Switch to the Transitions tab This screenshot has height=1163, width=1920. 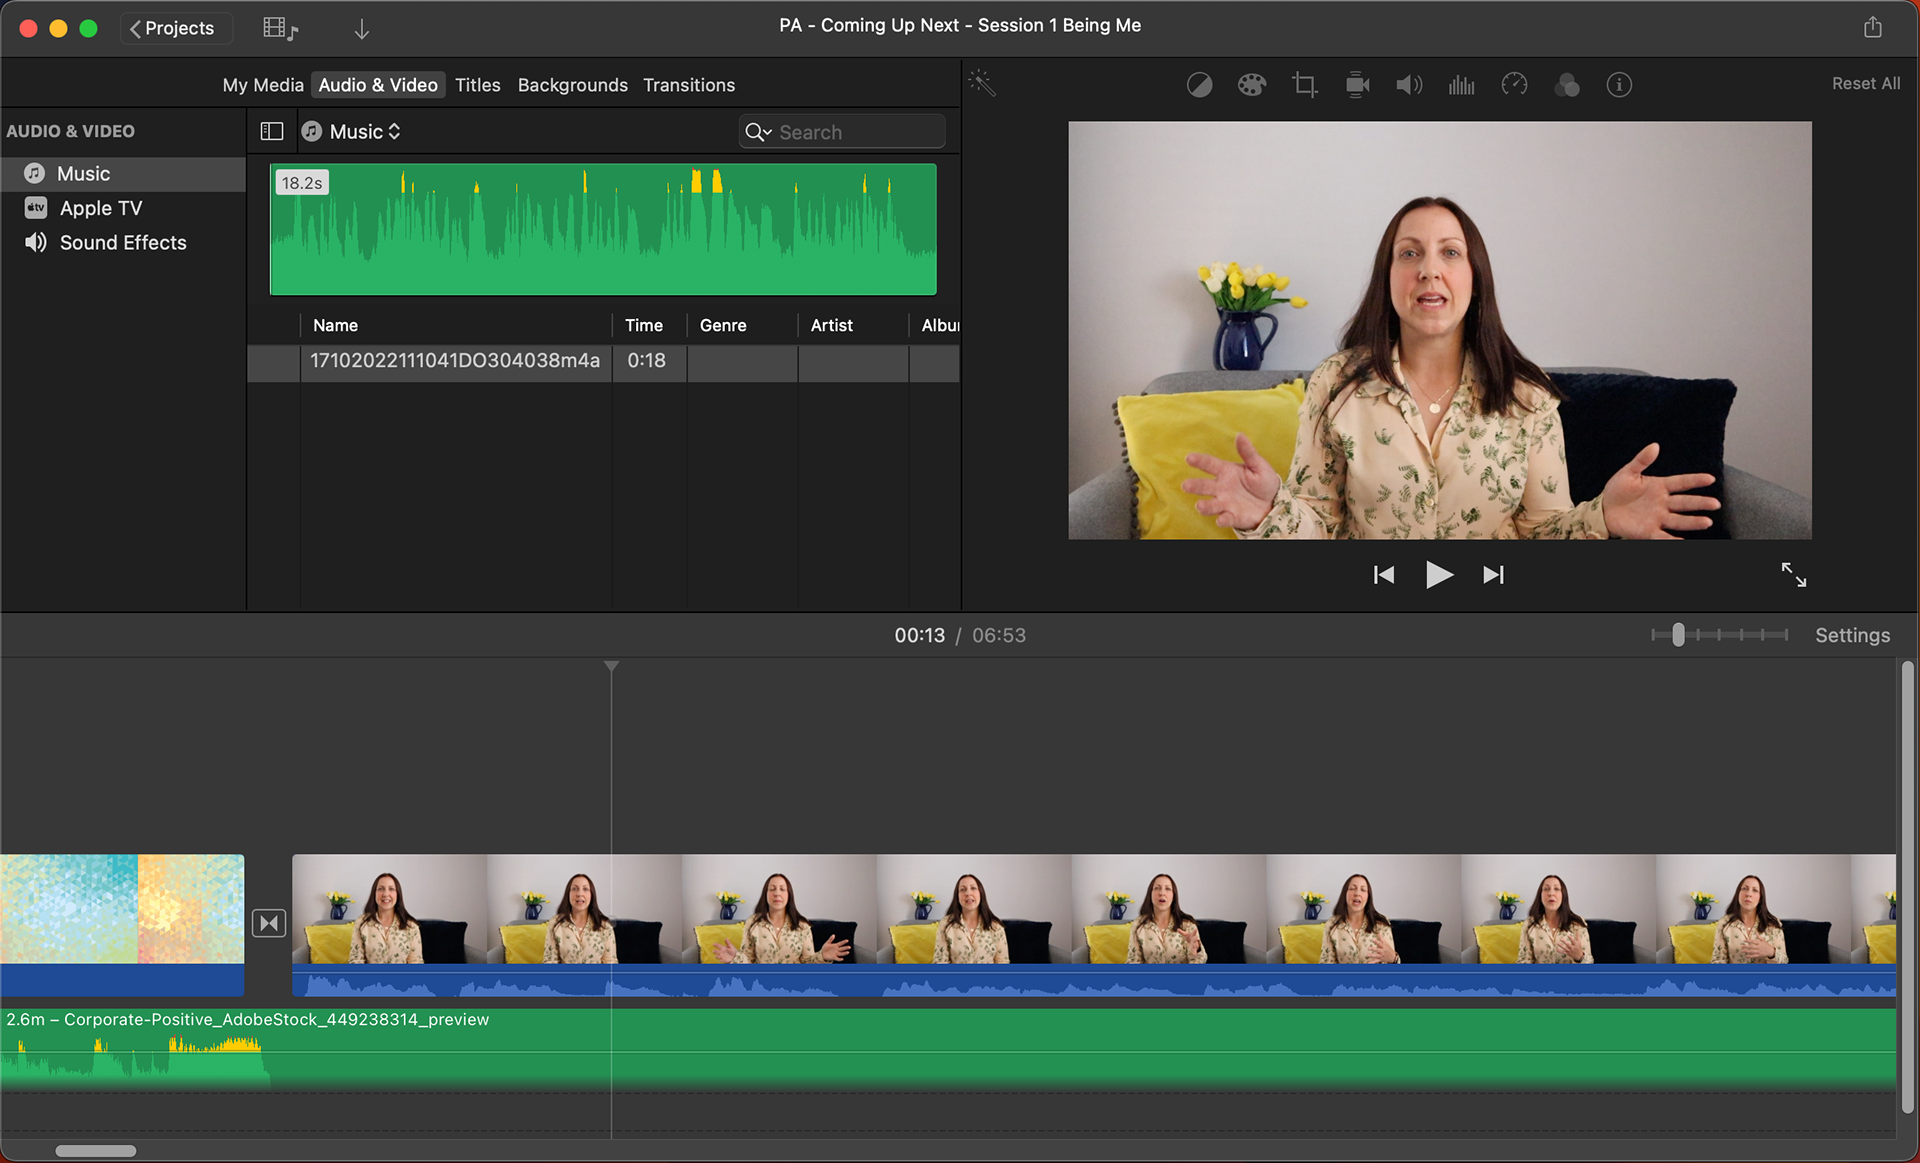[x=688, y=85]
